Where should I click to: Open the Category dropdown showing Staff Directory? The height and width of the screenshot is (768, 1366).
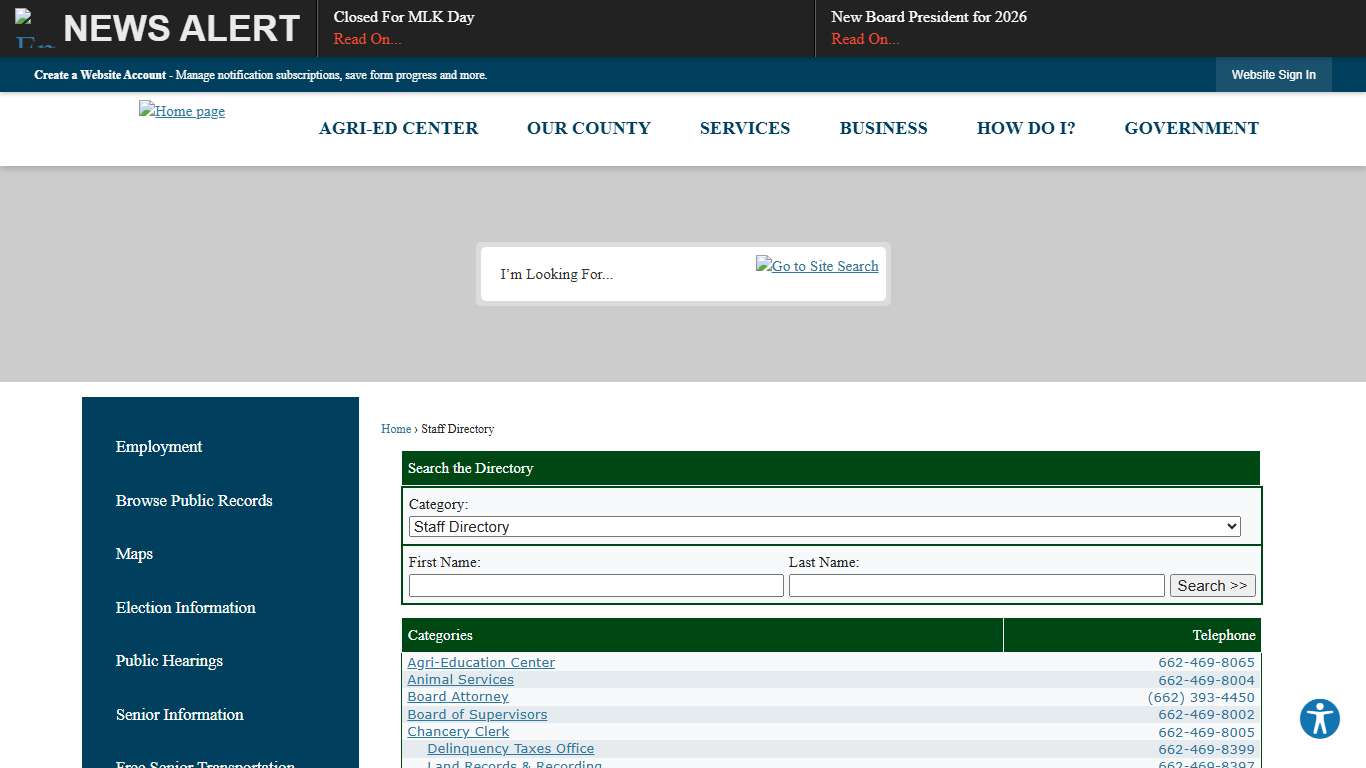coord(824,526)
